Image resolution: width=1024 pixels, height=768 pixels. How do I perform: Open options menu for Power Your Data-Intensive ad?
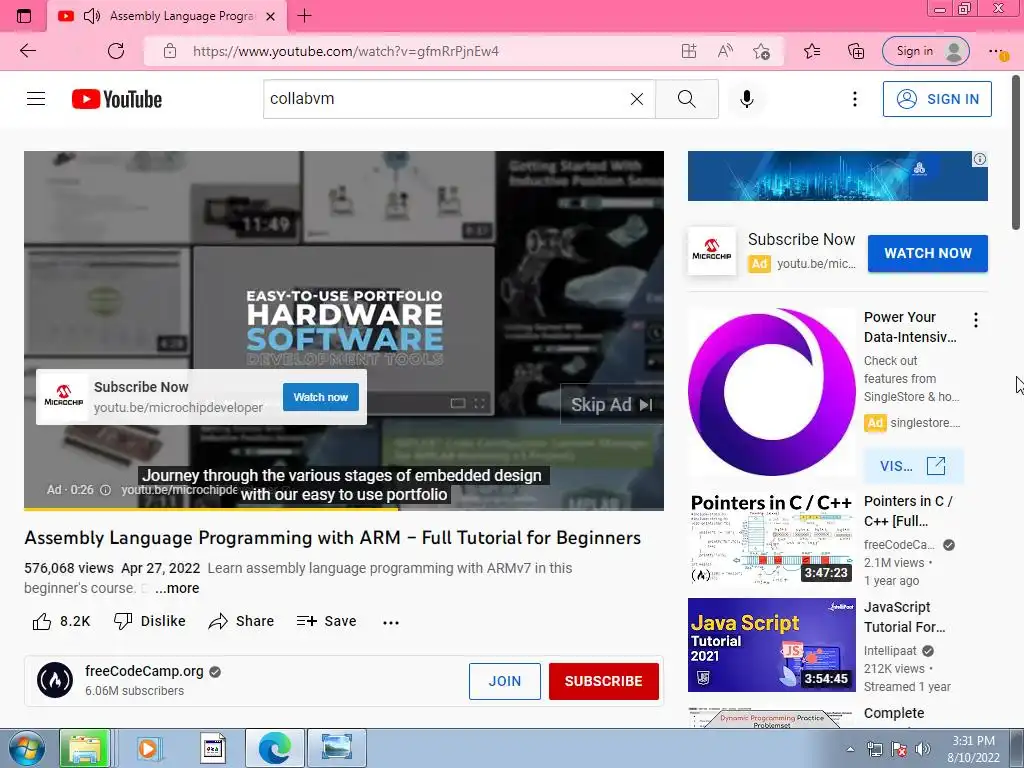coord(976,320)
